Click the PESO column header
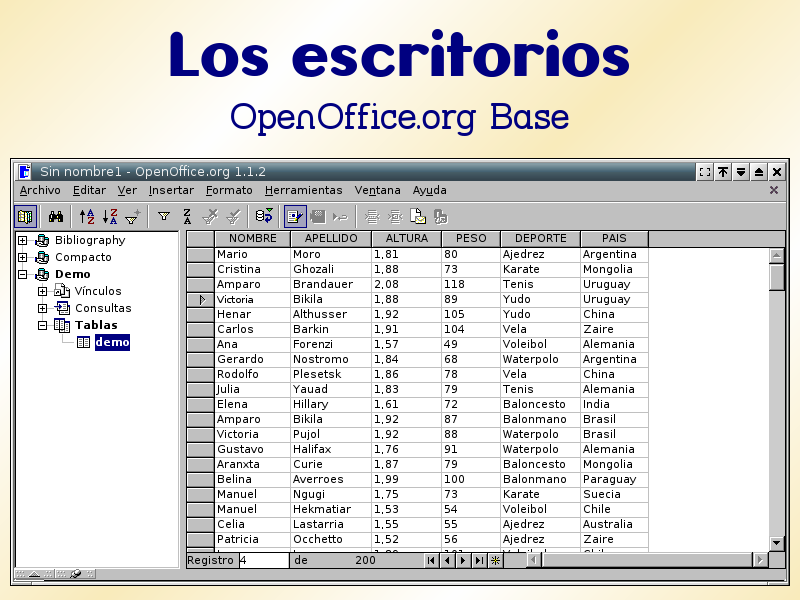Viewport: 800px width, 600px height. click(x=471, y=238)
